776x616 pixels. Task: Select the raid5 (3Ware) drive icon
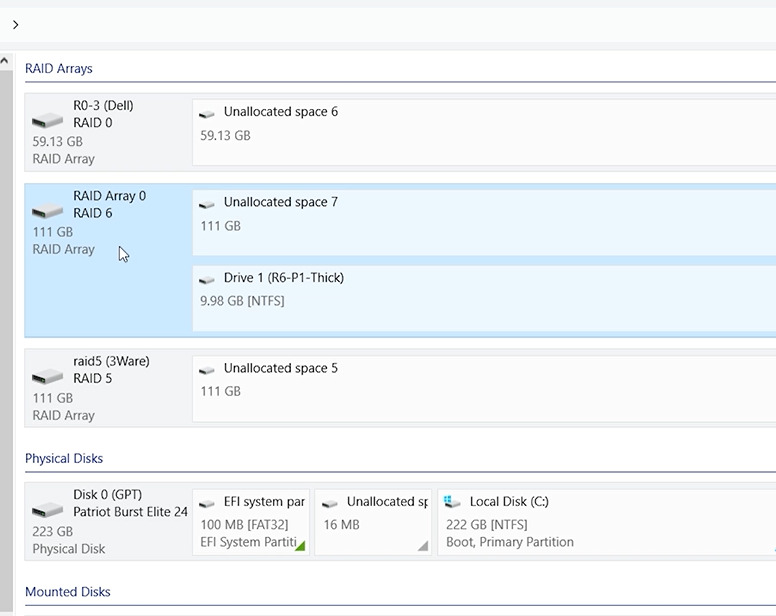[x=48, y=377]
